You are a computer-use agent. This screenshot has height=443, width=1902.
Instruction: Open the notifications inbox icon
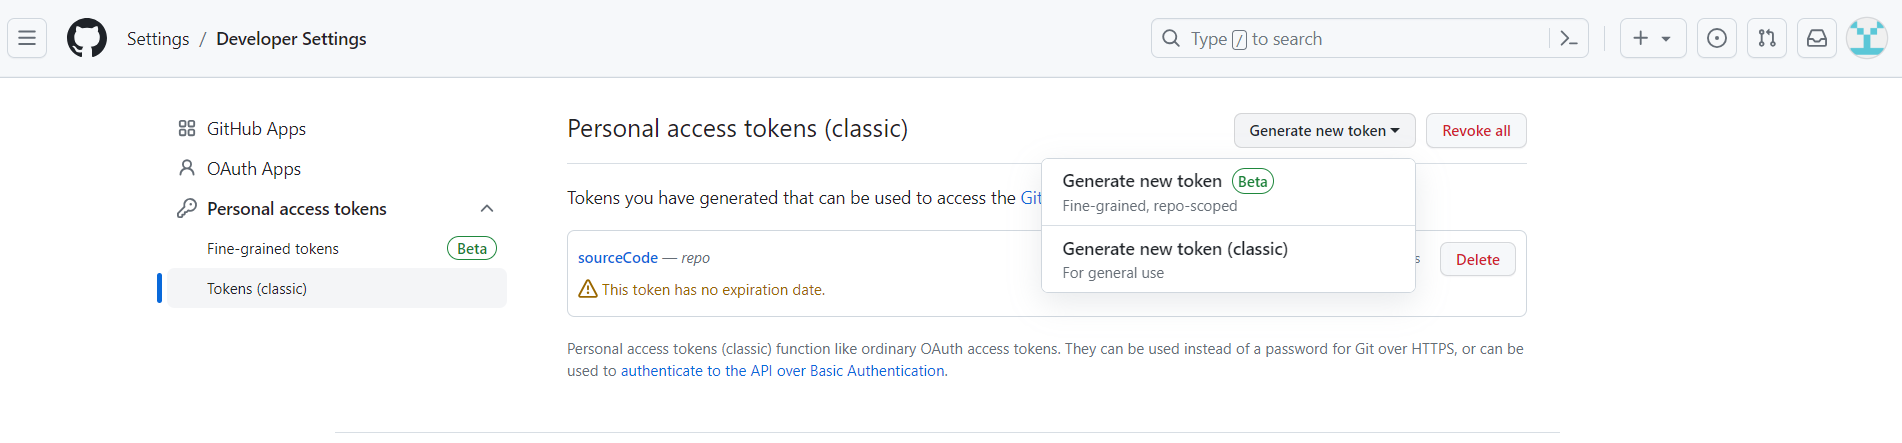click(1817, 39)
